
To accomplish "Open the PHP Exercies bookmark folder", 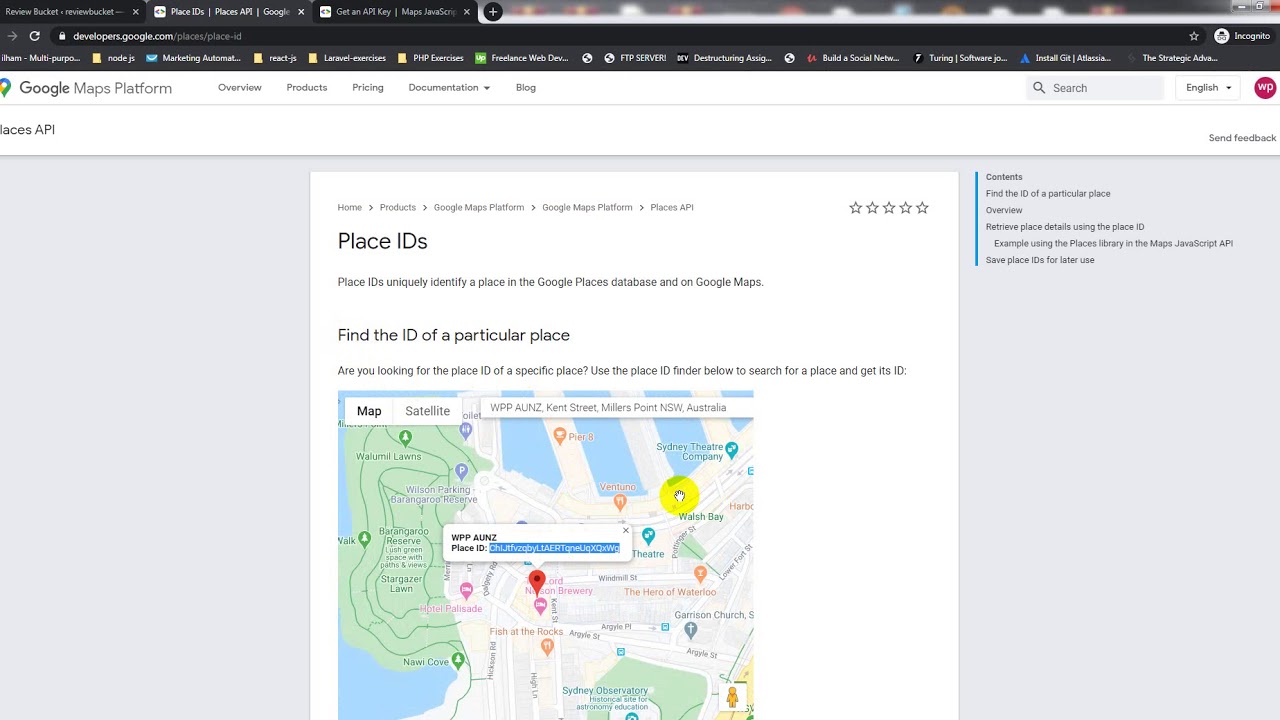I will (x=430, y=58).
